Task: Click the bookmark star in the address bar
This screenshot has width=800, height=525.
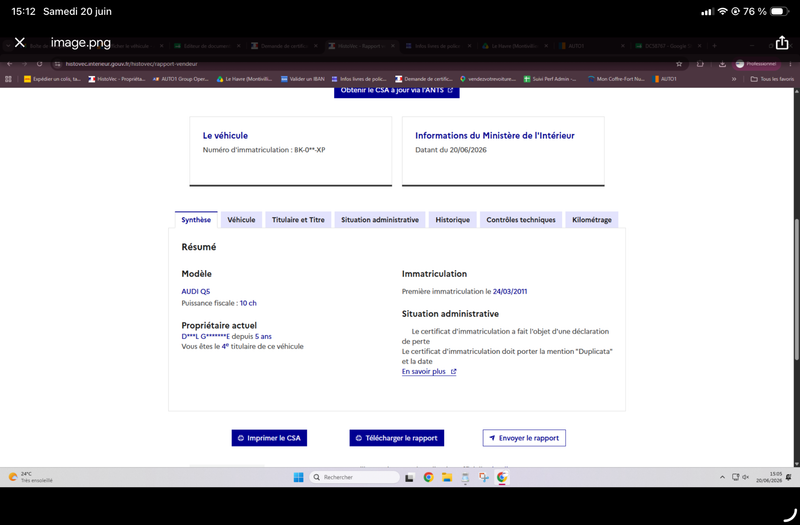Action: pos(679,64)
